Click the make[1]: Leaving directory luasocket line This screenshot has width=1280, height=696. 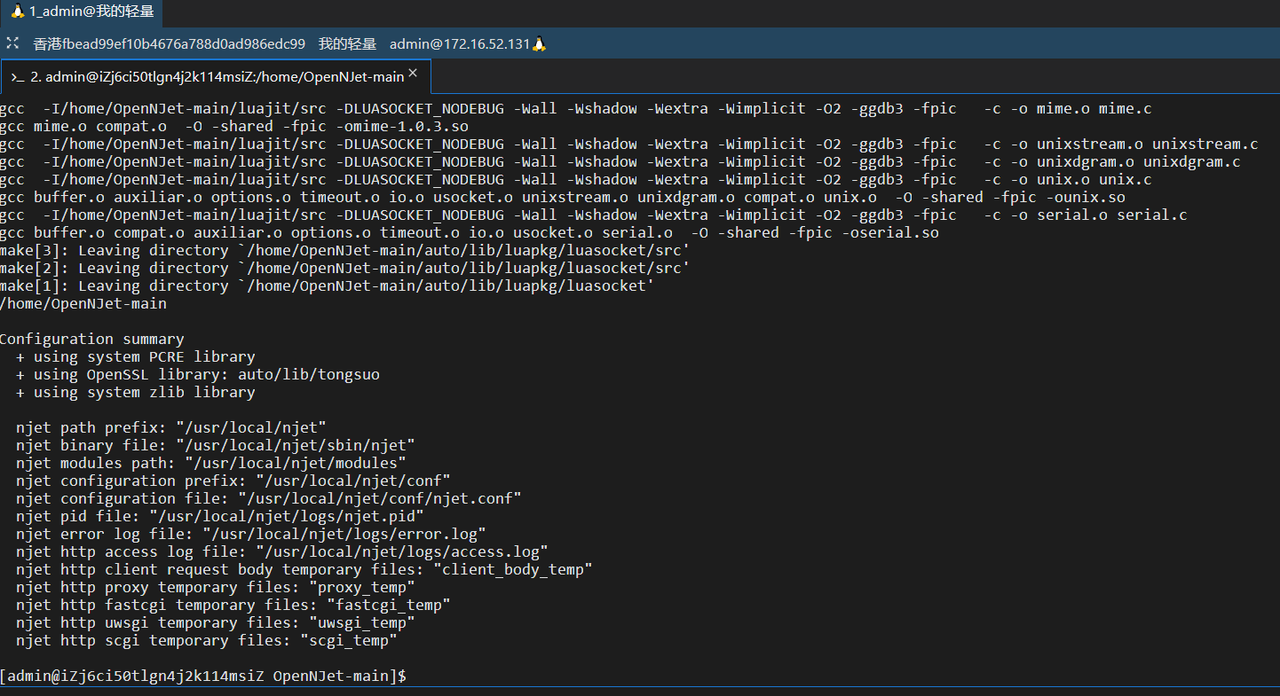[327, 286]
